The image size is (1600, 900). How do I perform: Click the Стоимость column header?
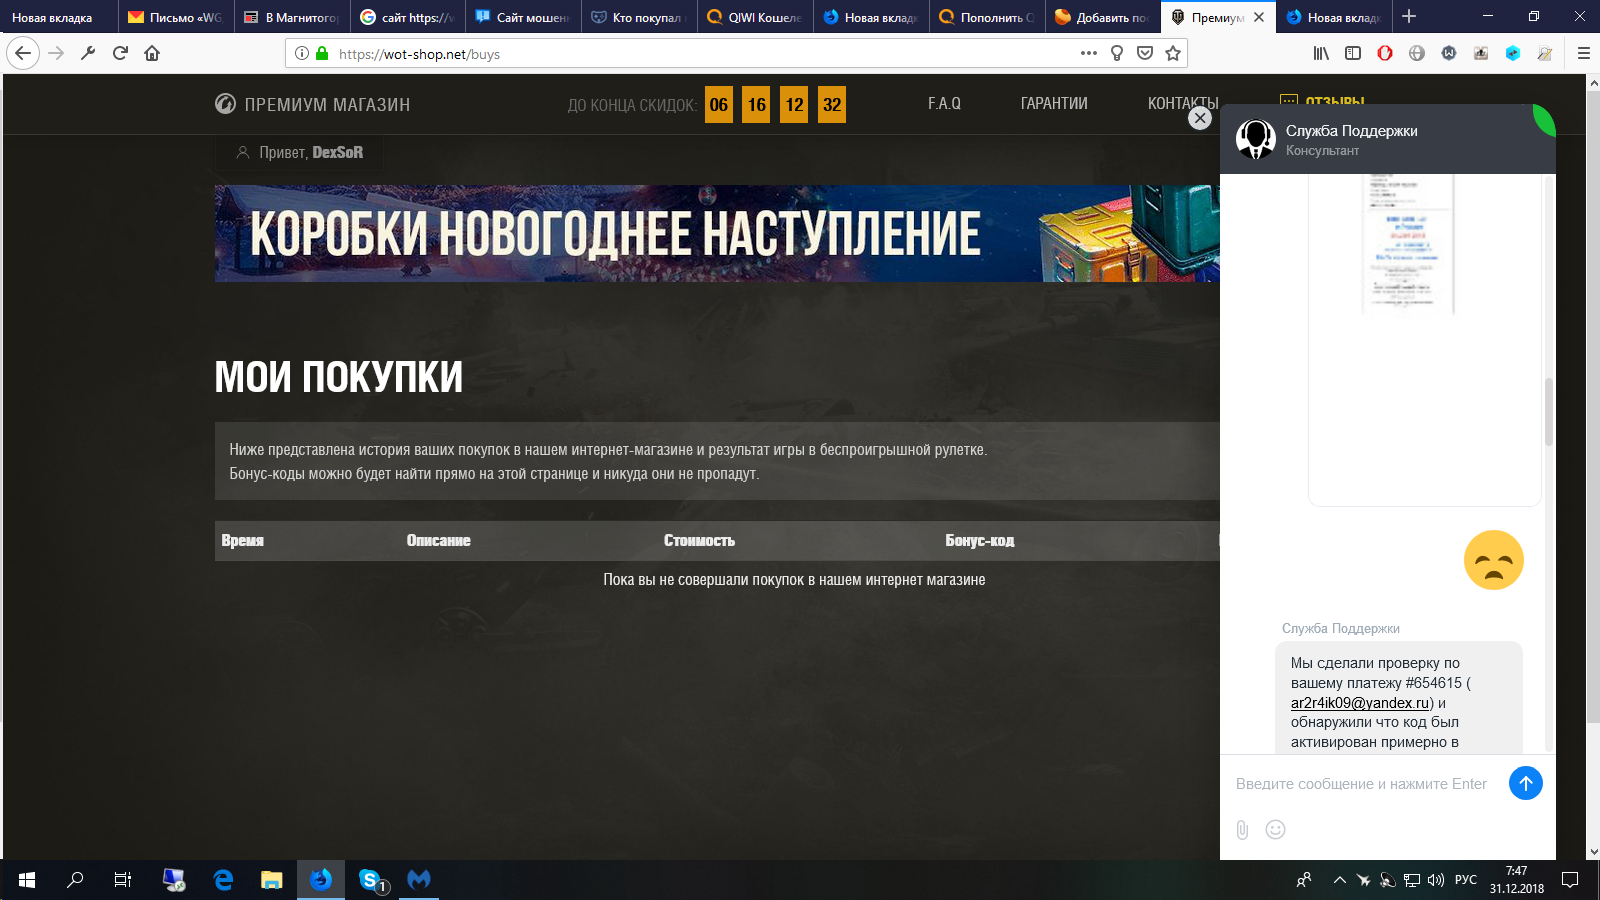[x=699, y=541]
